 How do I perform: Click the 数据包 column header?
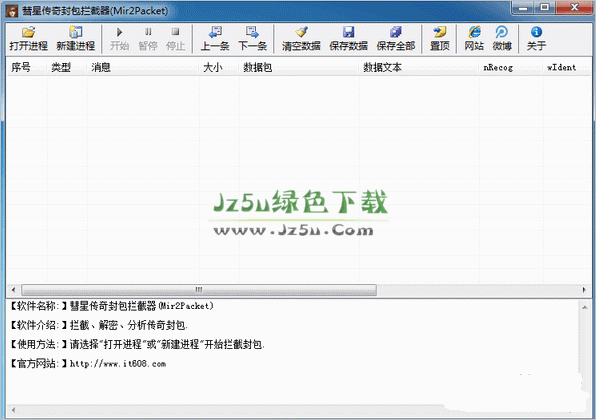(299, 67)
